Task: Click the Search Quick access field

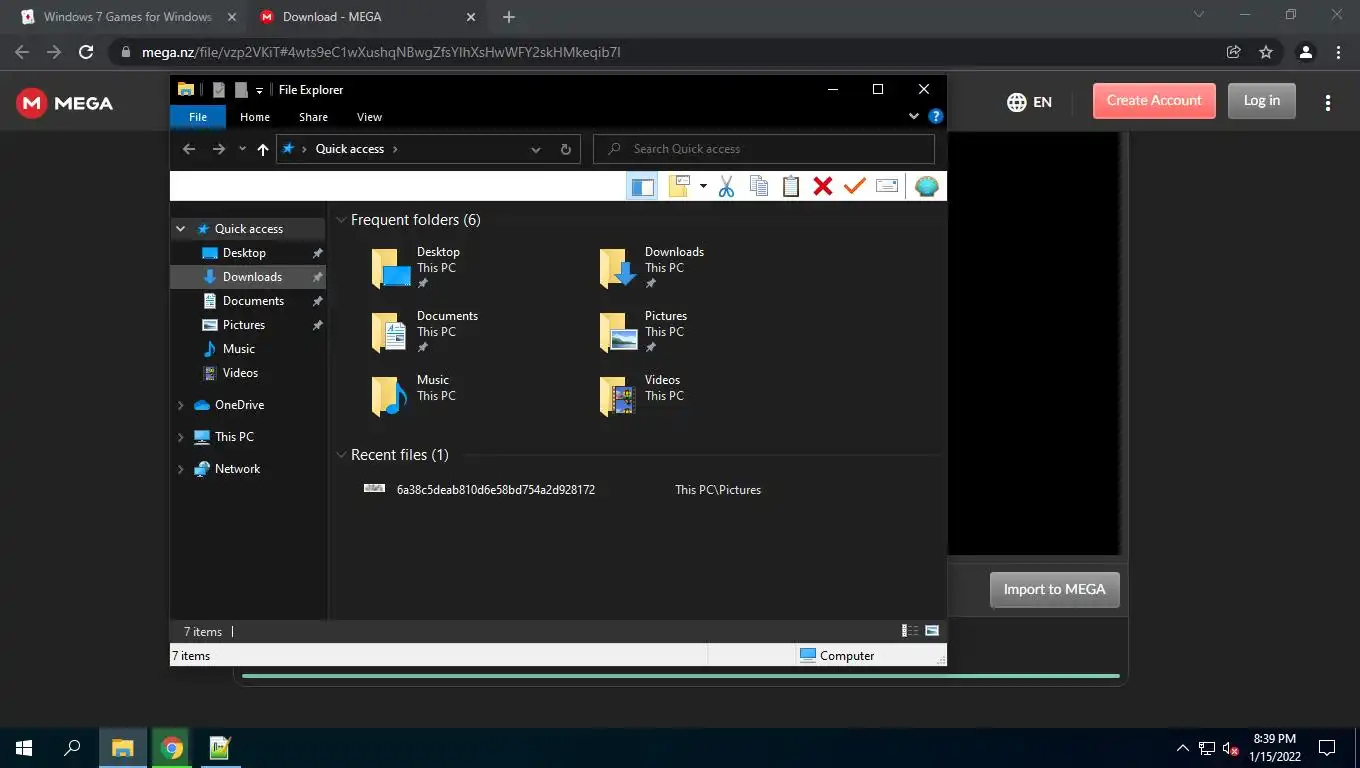Action: (x=764, y=149)
